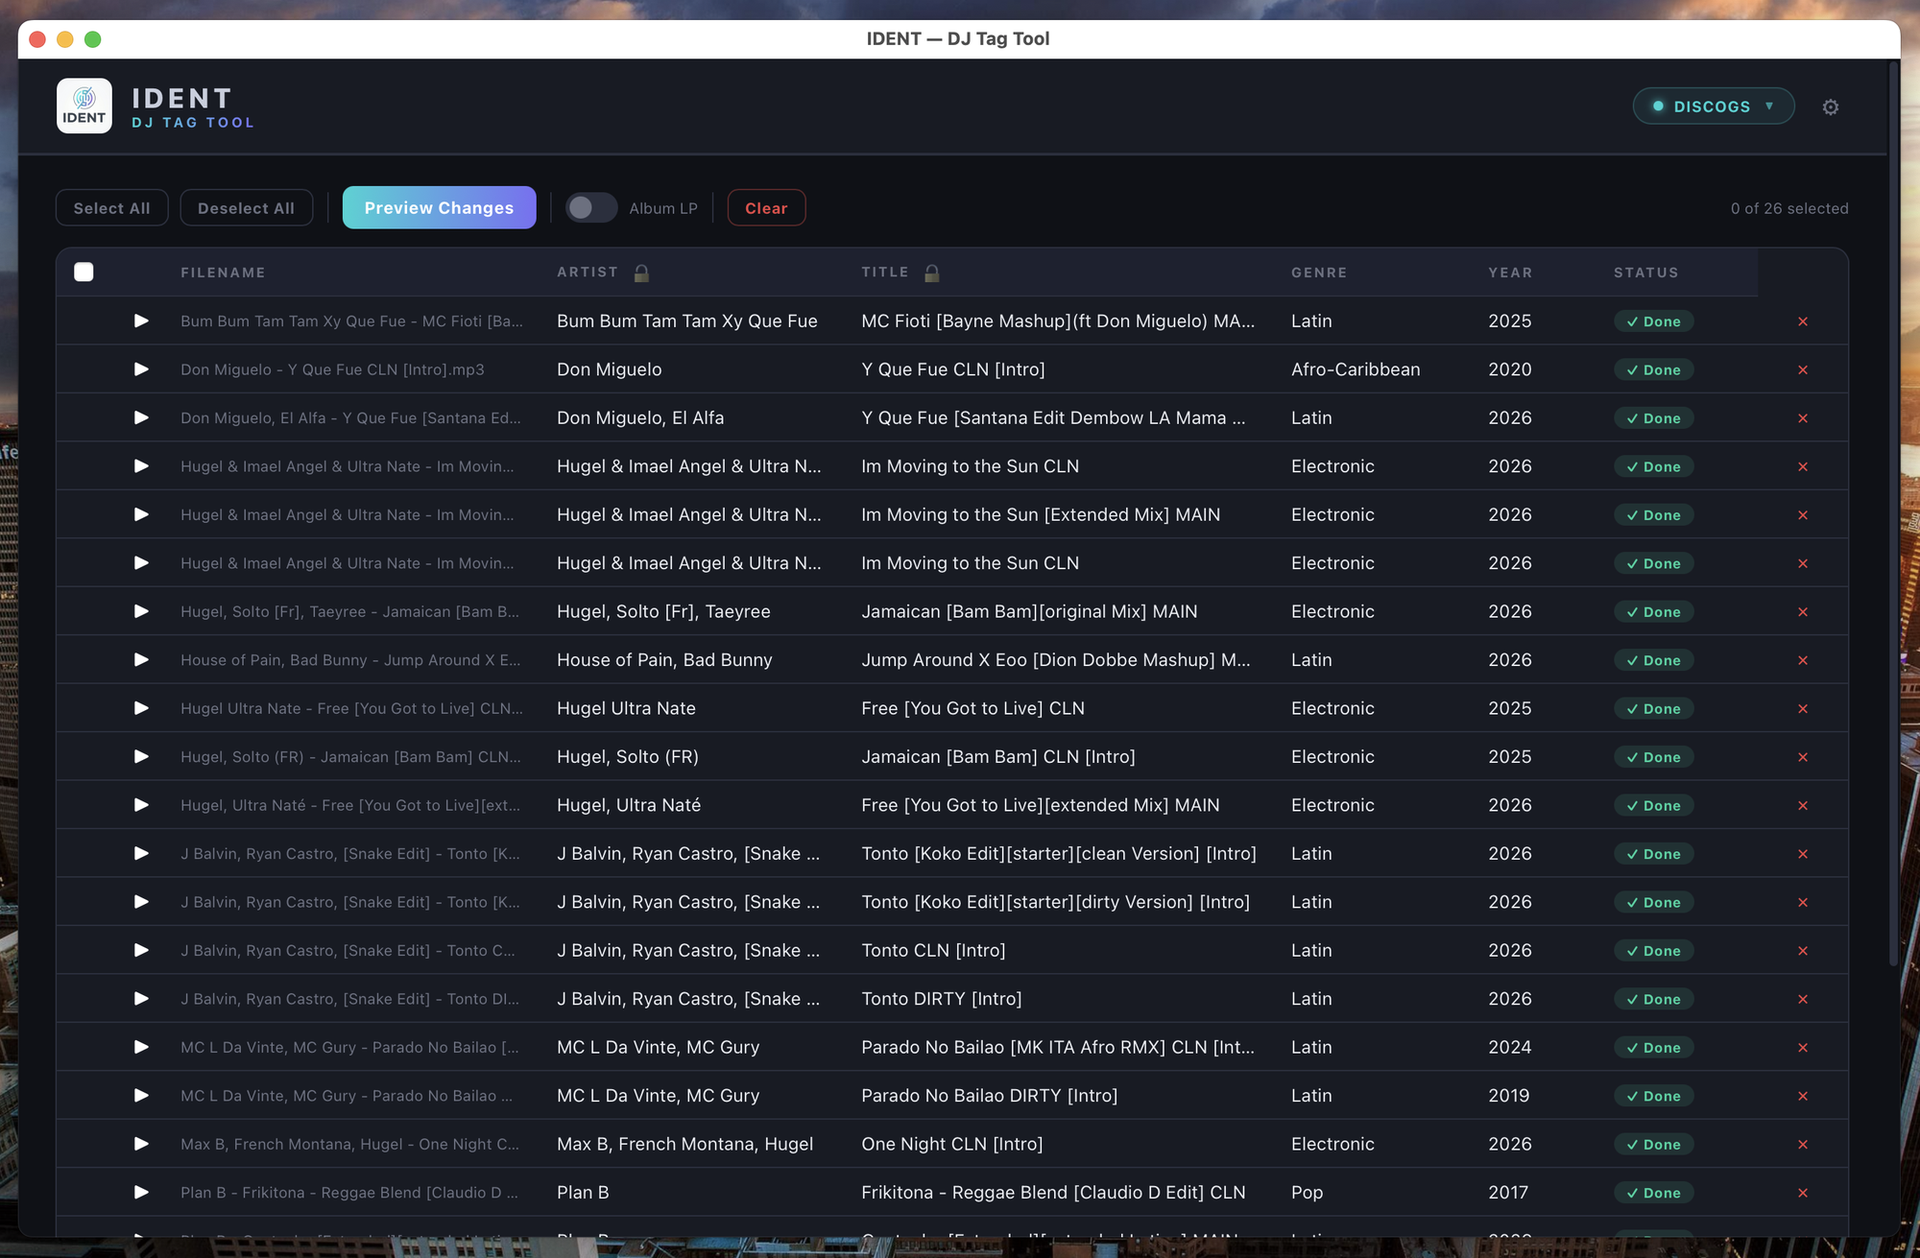Click the FILENAME column header
The image size is (1920, 1258).
[223, 273]
